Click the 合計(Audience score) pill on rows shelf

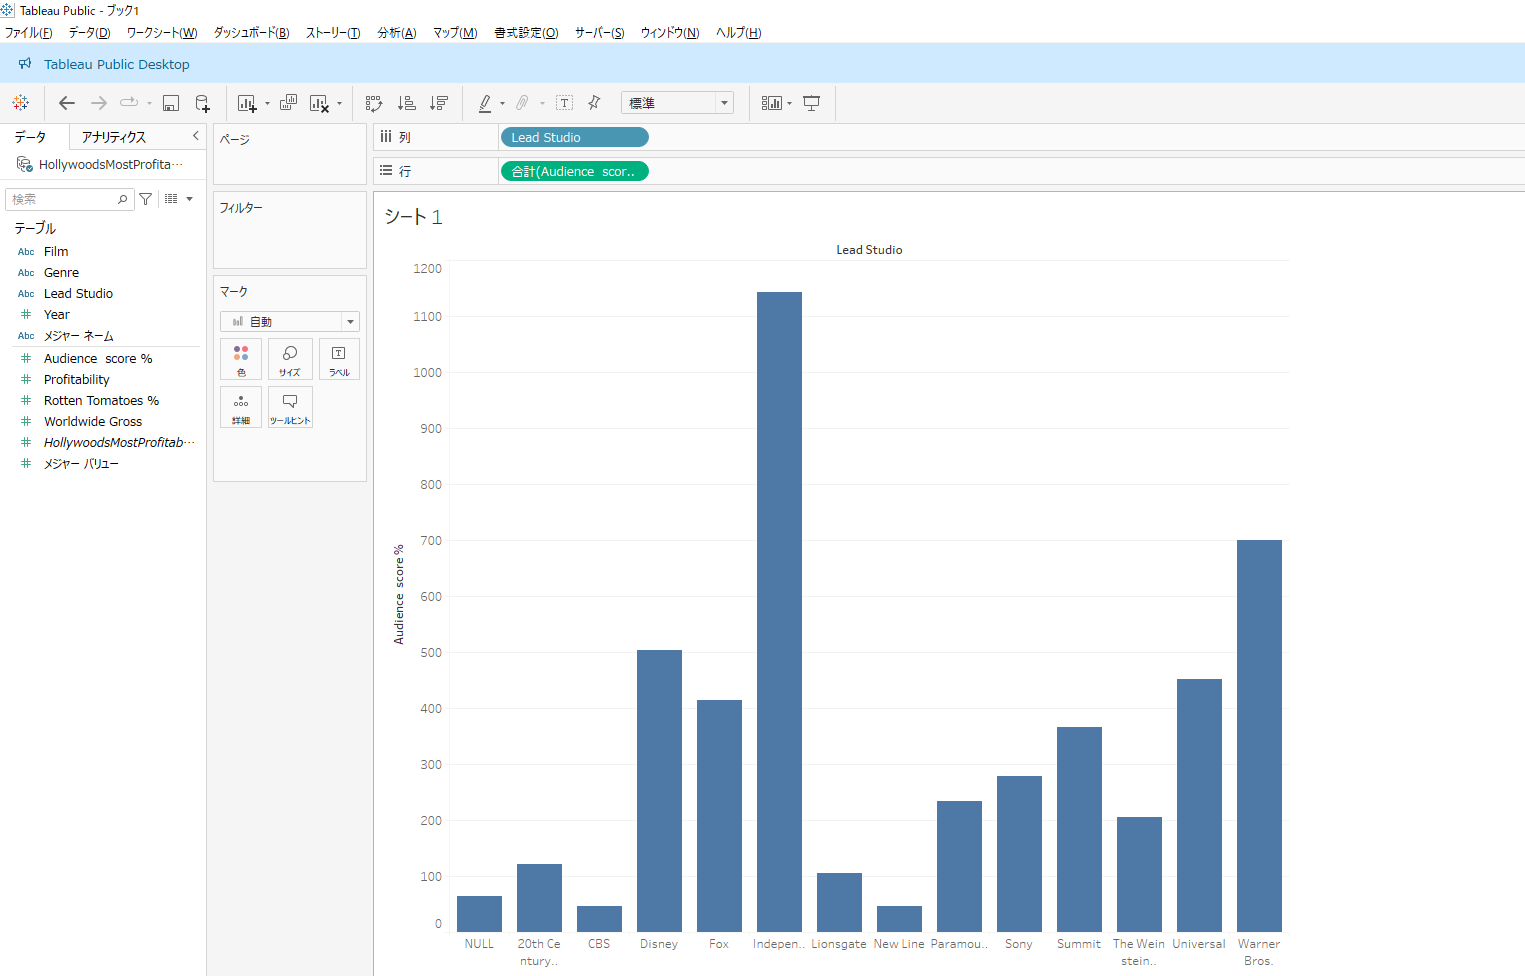click(574, 171)
